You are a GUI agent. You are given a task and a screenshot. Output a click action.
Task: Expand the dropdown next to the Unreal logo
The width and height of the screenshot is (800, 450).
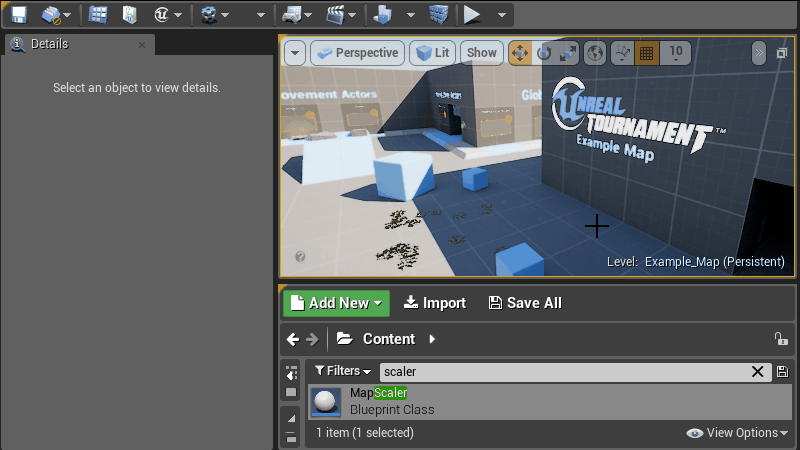click(178, 15)
